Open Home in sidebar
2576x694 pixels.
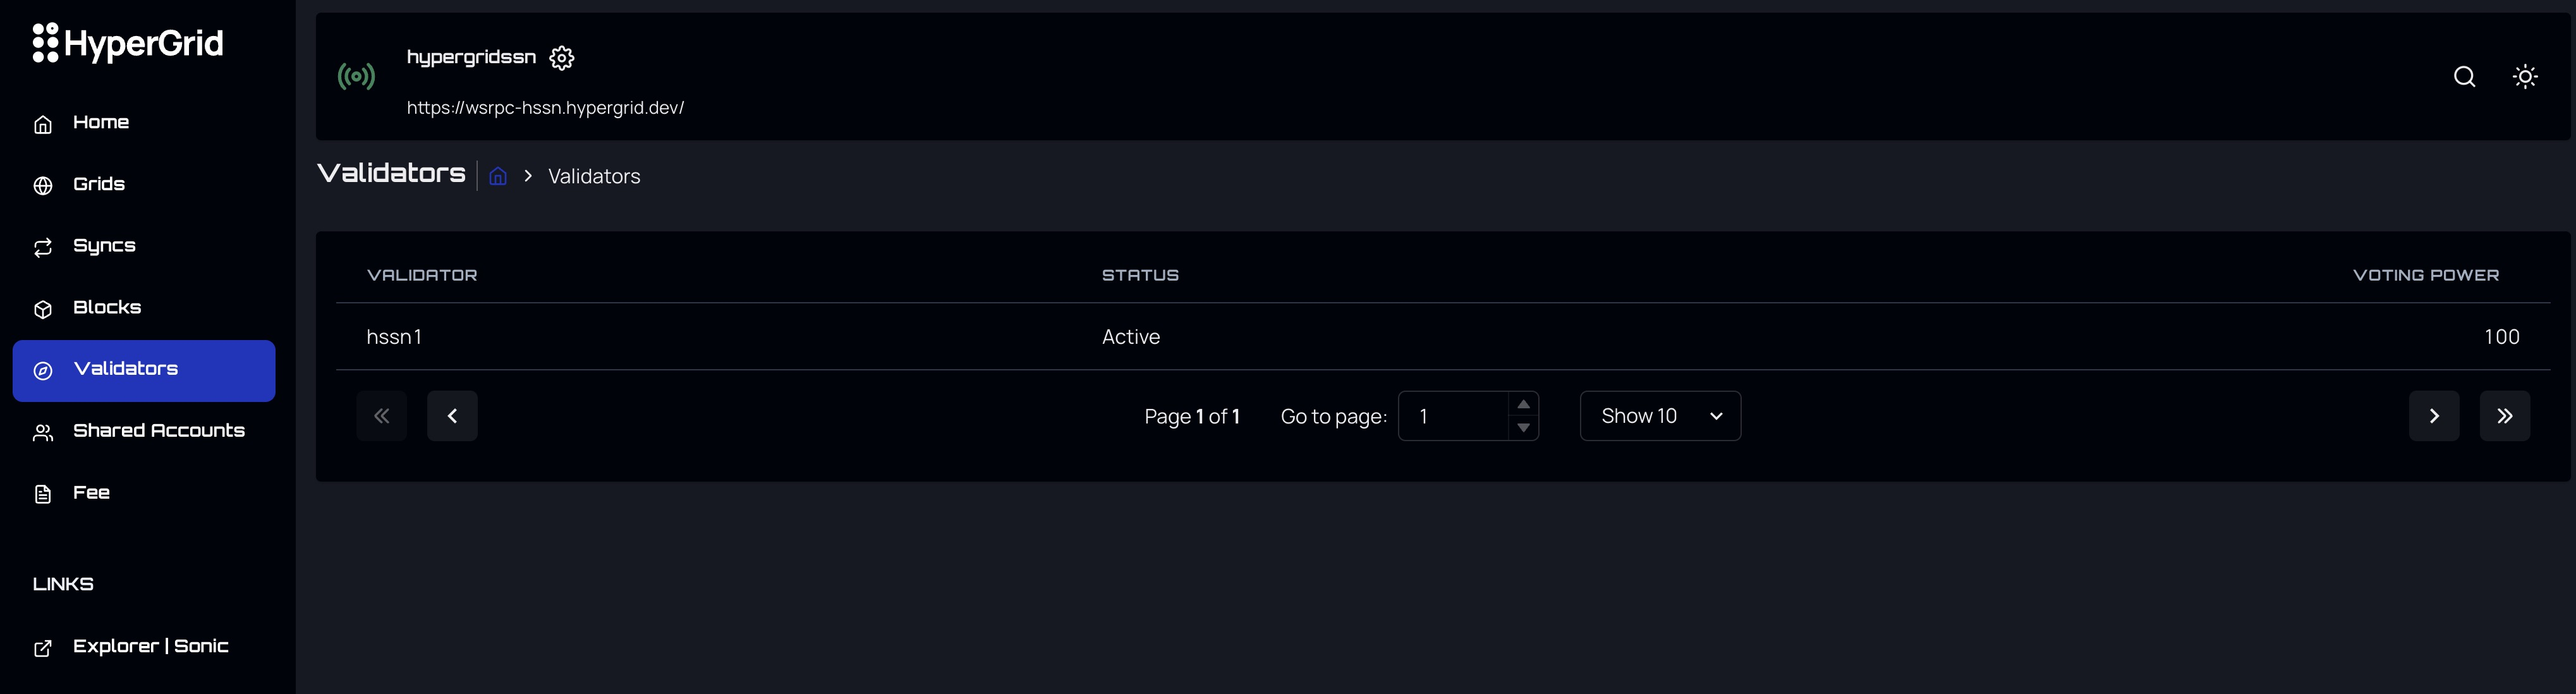(100, 123)
